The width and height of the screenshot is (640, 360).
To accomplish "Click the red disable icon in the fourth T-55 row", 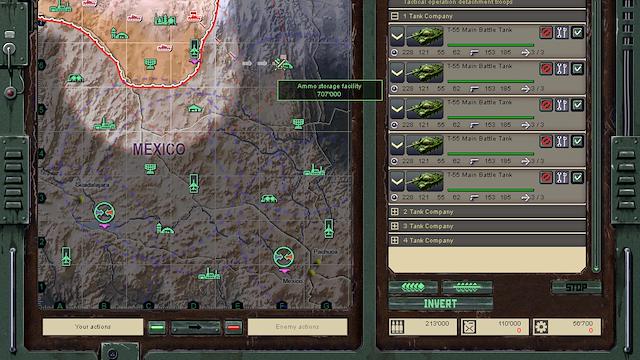I will click(x=546, y=141).
